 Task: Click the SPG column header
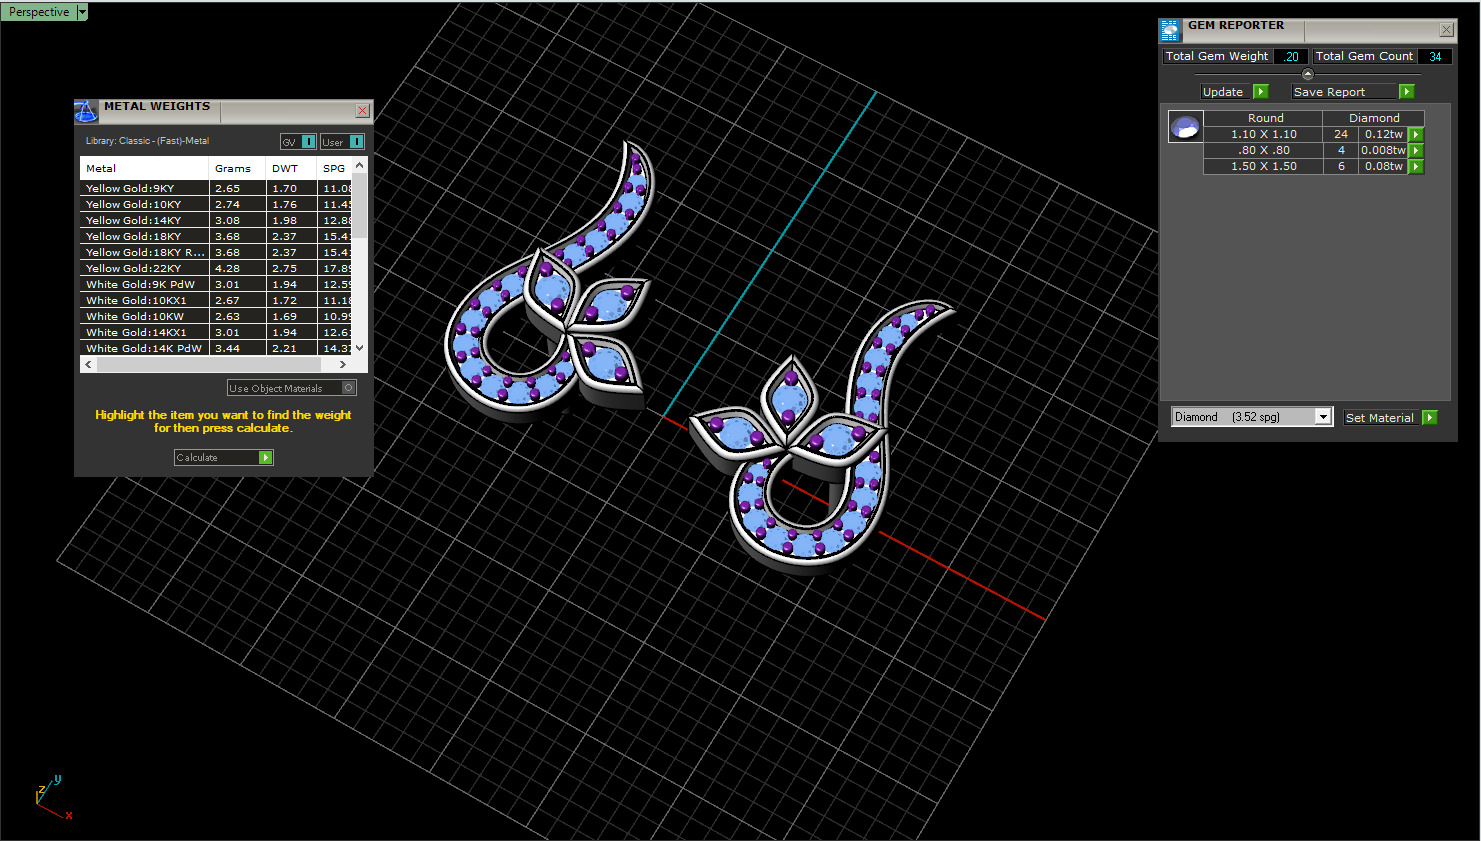click(334, 168)
